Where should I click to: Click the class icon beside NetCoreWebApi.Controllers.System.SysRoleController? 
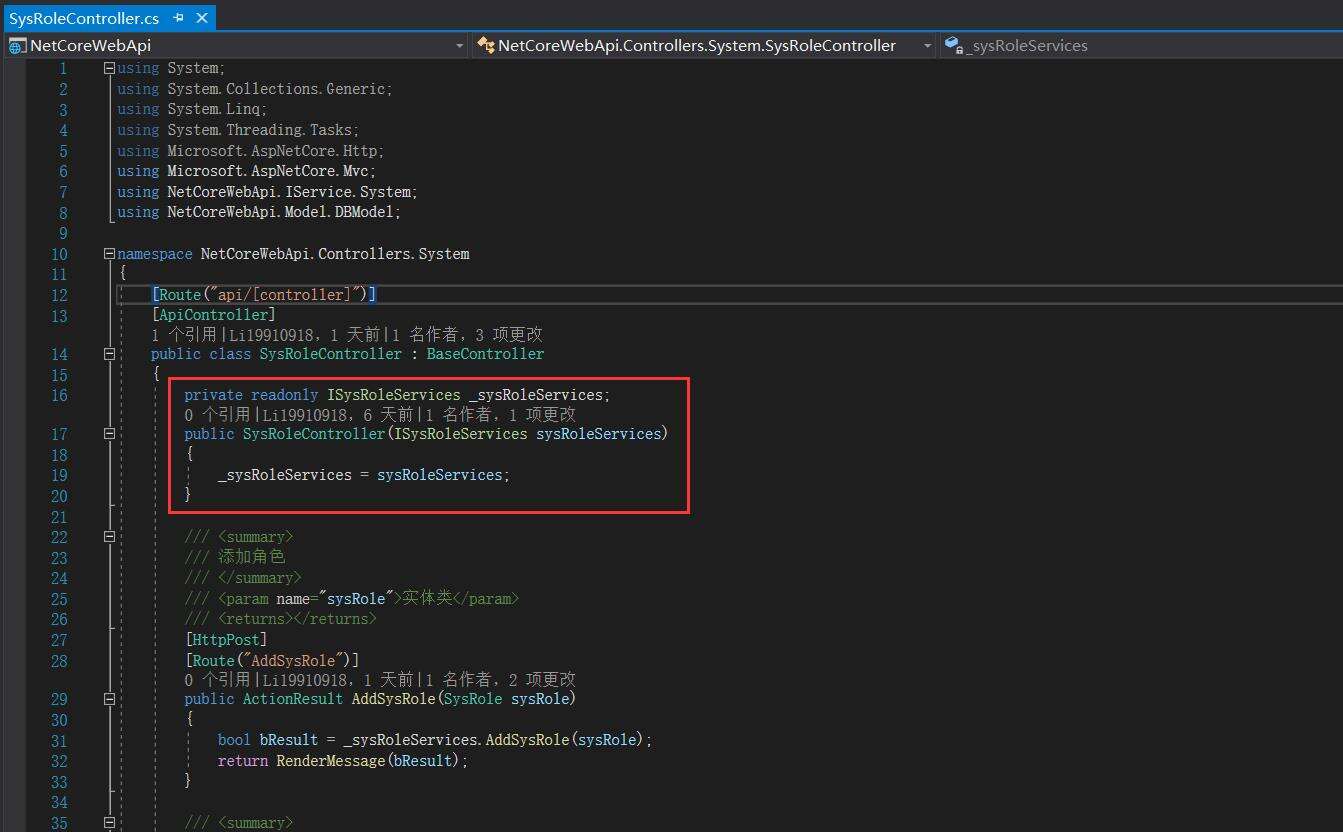click(x=485, y=46)
